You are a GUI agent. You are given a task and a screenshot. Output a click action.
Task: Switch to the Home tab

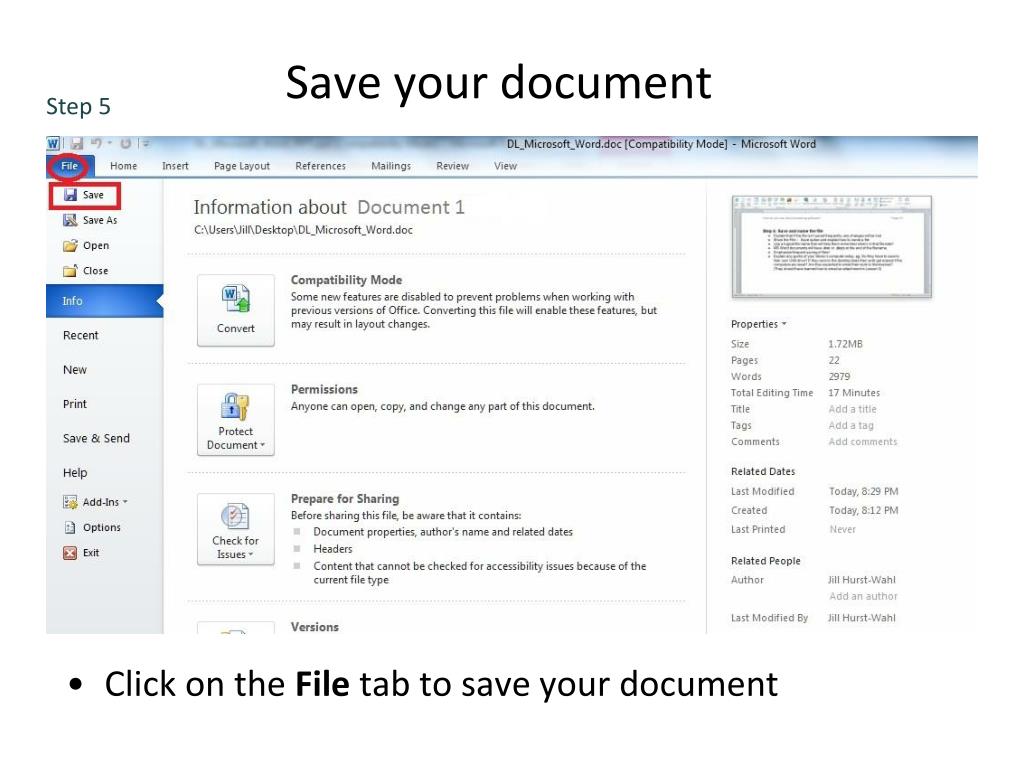(123, 166)
